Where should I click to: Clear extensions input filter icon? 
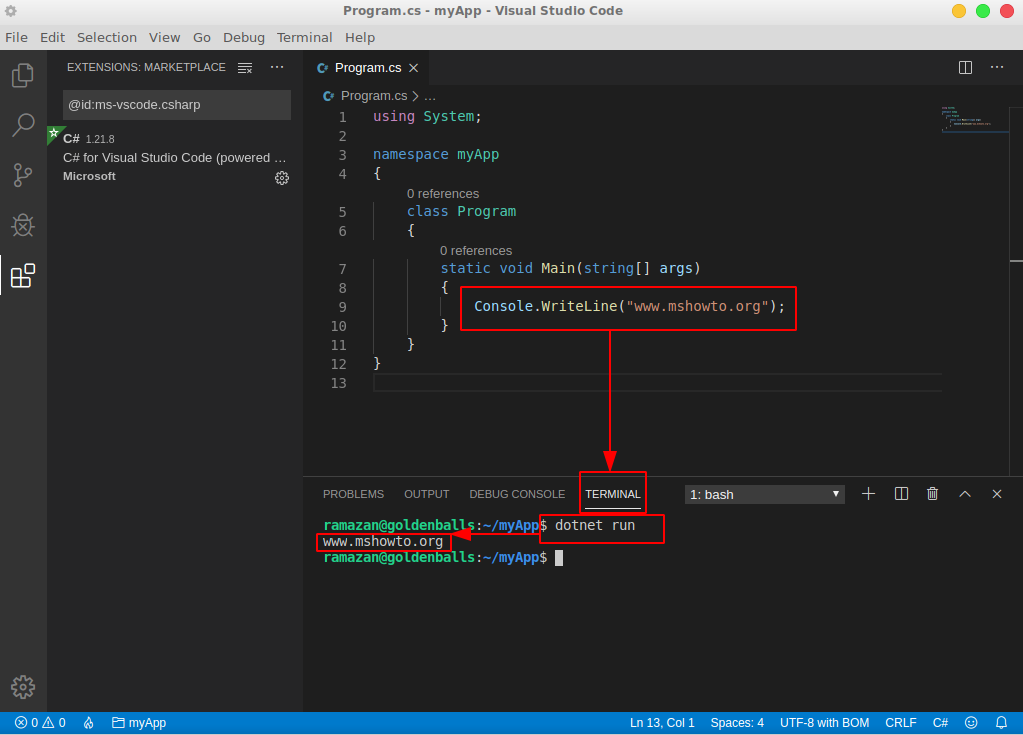[x=245, y=68]
